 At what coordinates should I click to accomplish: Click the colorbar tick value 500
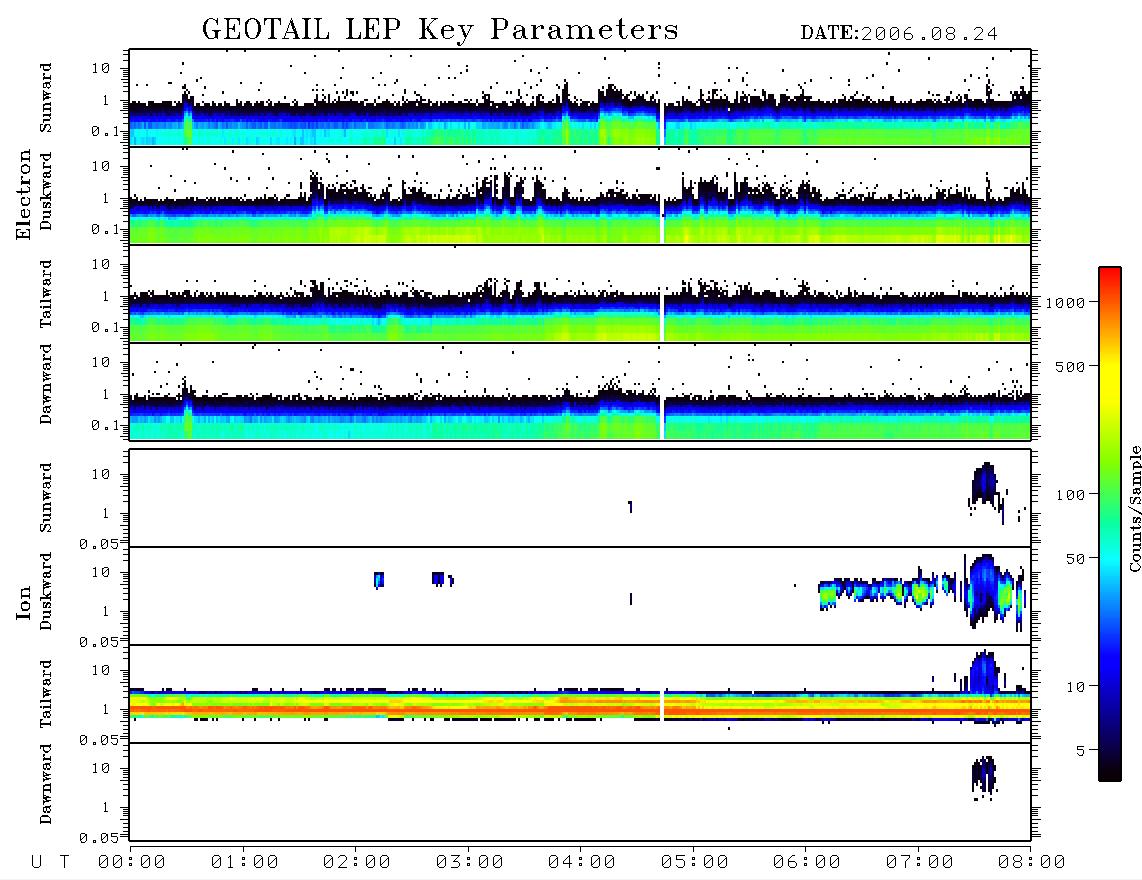[x=1070, y=366]
